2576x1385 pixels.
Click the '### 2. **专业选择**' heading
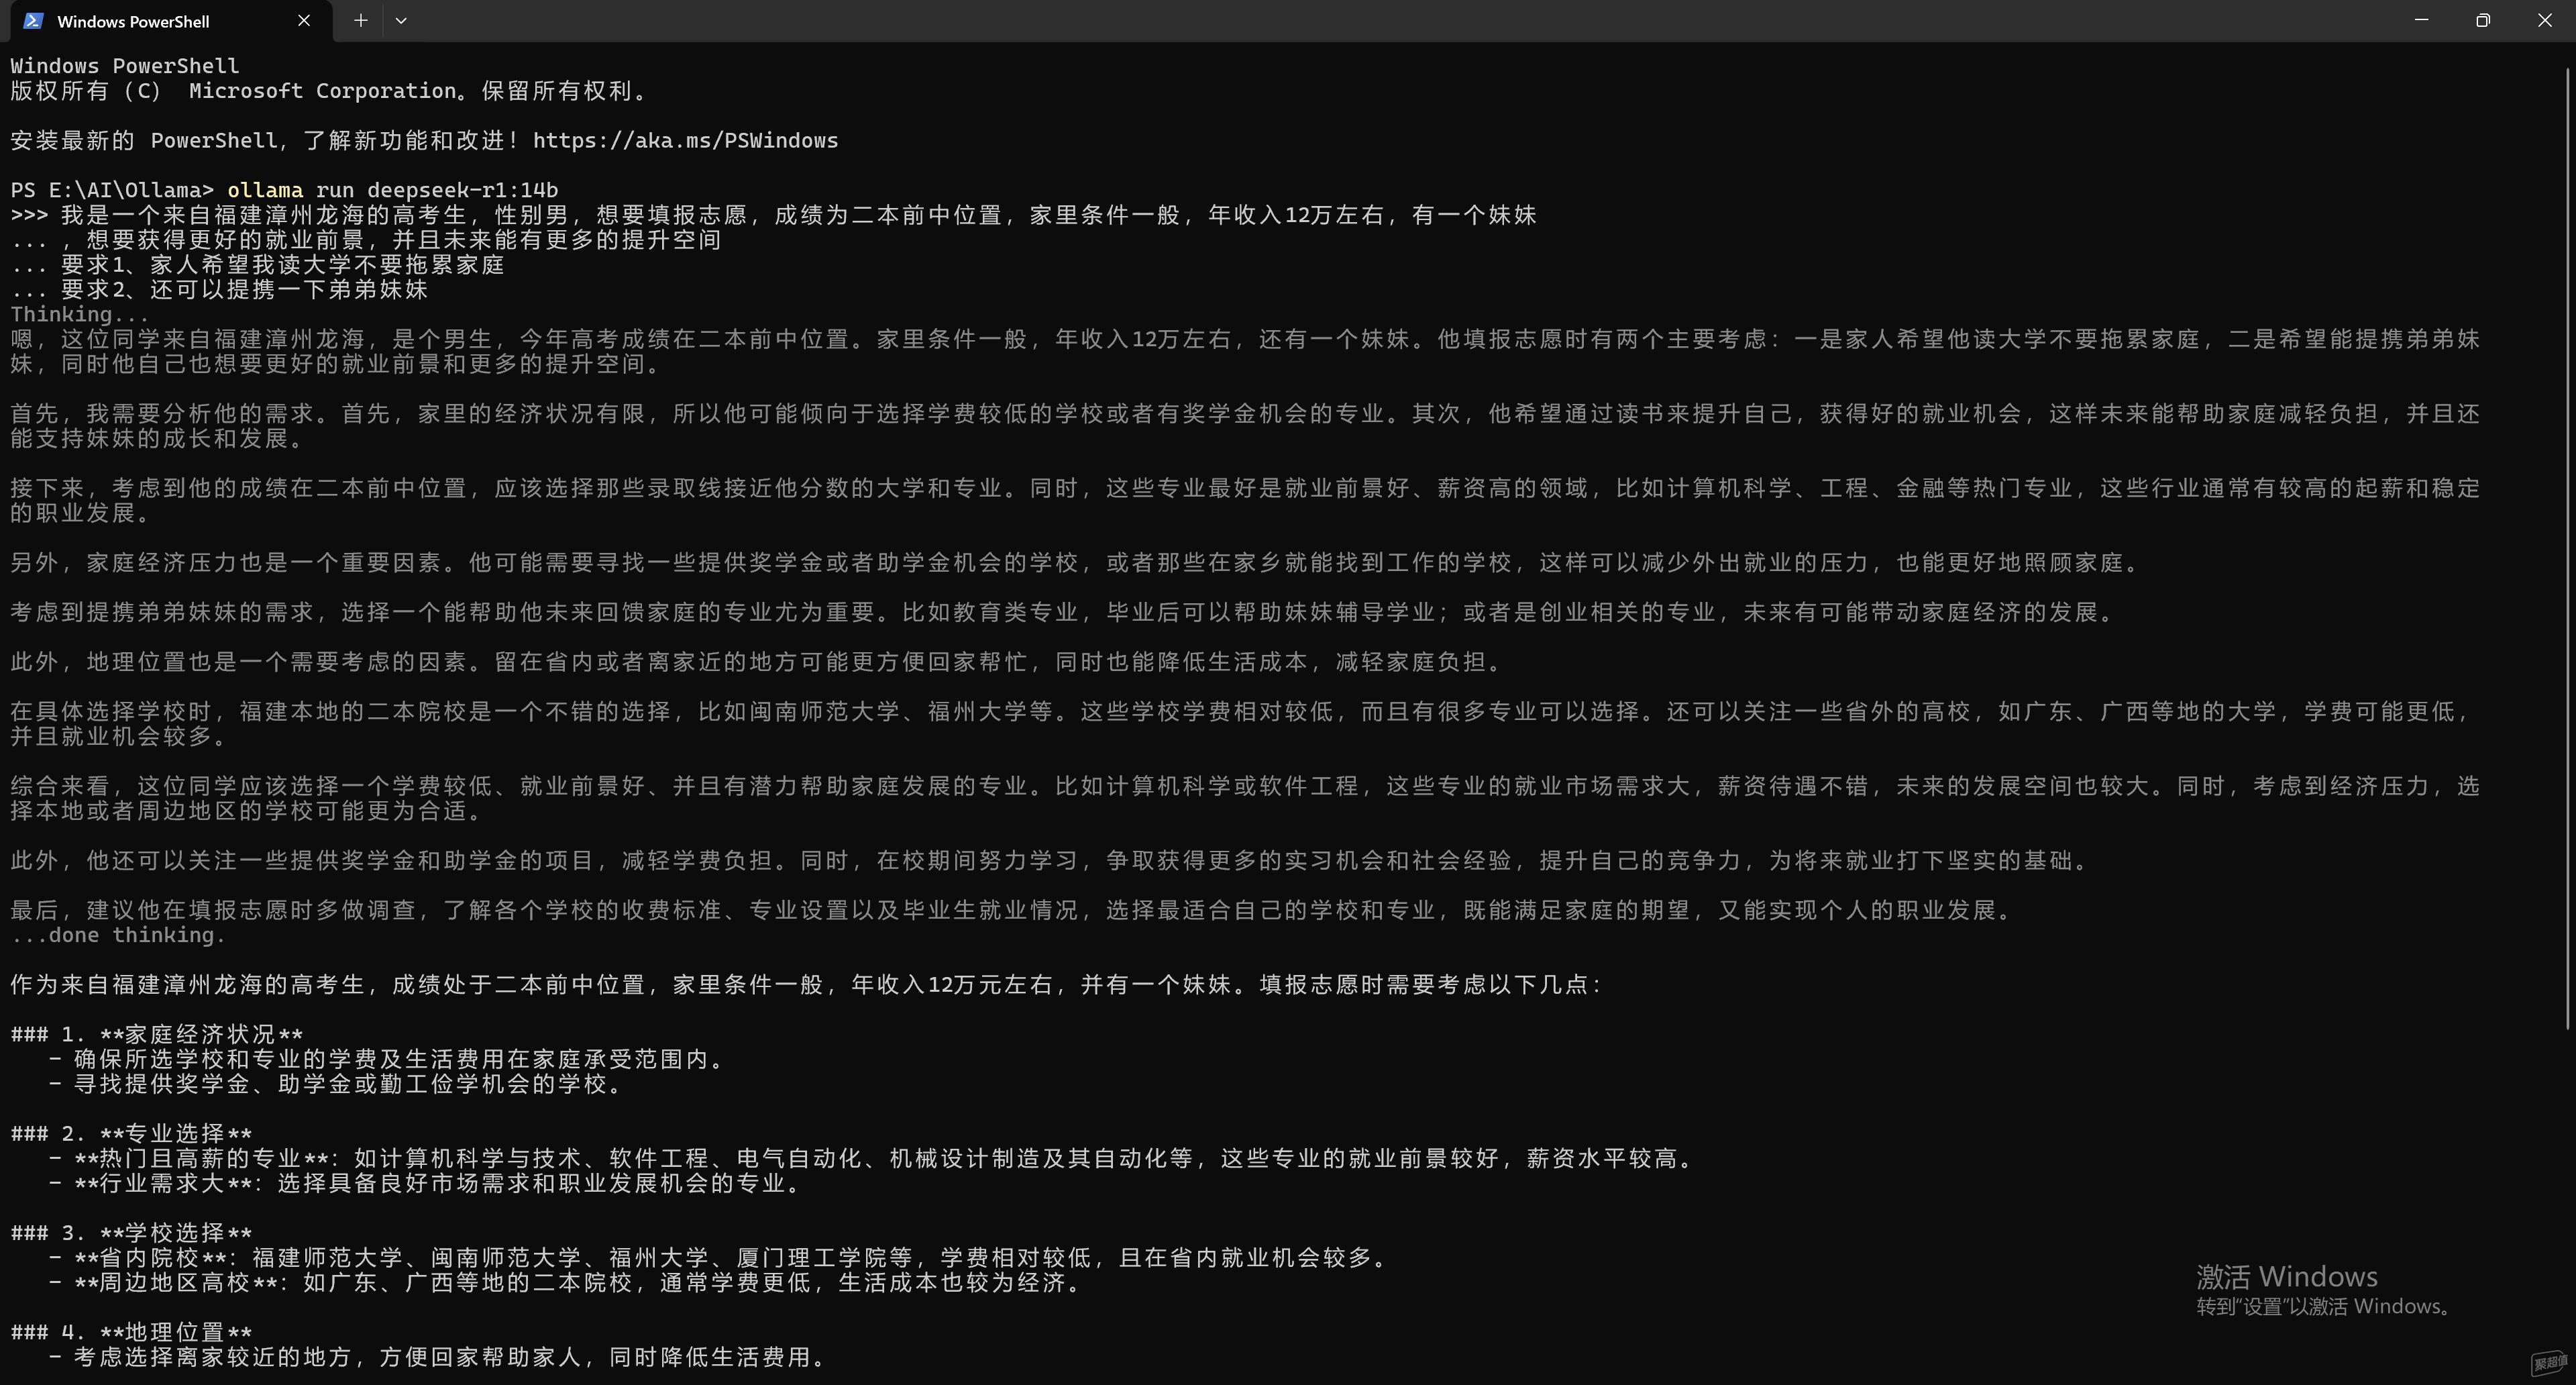(x=131, y=1133)
